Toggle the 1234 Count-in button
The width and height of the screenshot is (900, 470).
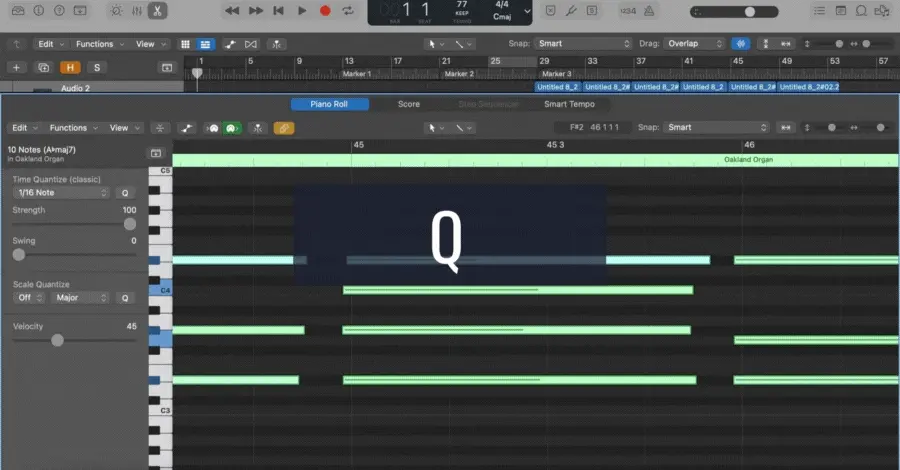point(628,10)
